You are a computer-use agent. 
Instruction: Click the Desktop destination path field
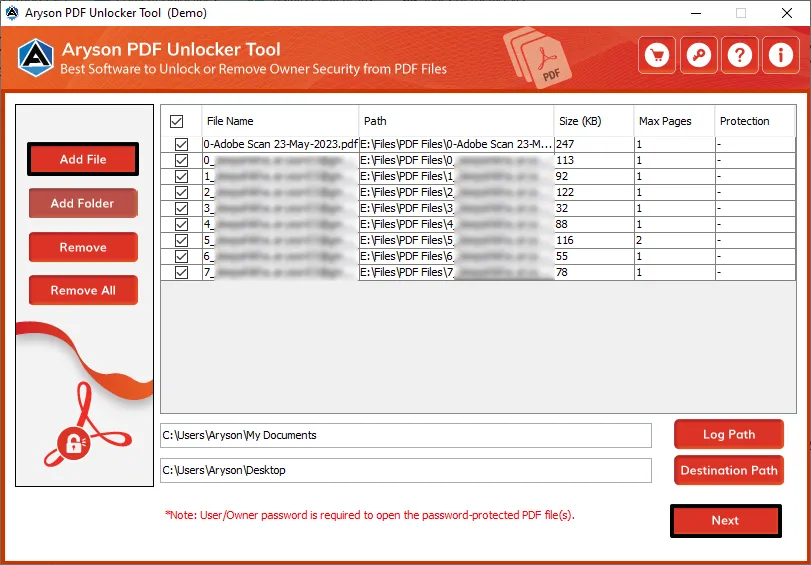click(x=406, y=471)
